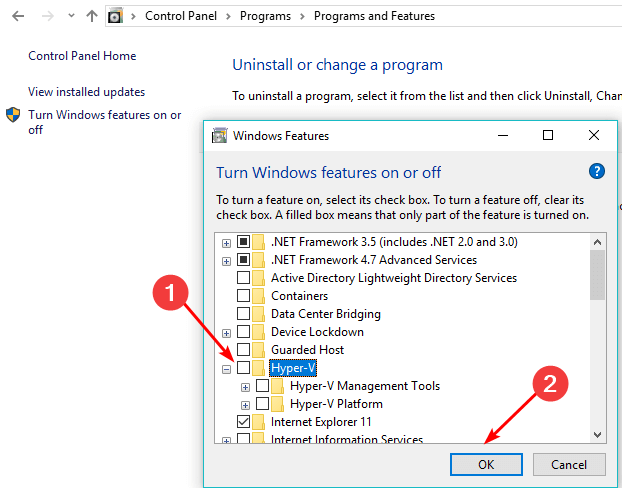This screenshot has width=622, height=488.
Task: Select Control Panel in the breadcrumb
Action: (181, 16)
